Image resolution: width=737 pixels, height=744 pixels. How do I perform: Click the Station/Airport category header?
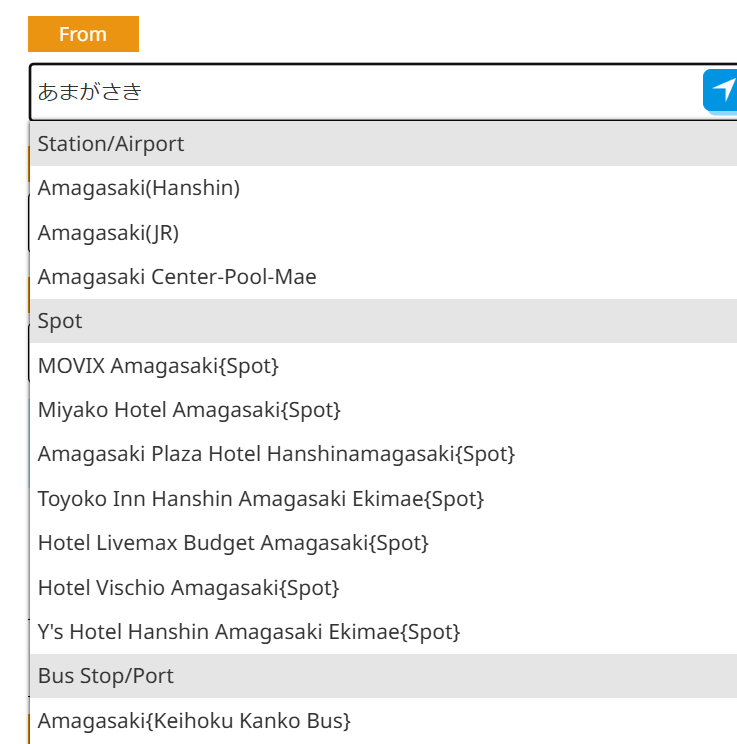pyautogui.click(x=111, y=144)
